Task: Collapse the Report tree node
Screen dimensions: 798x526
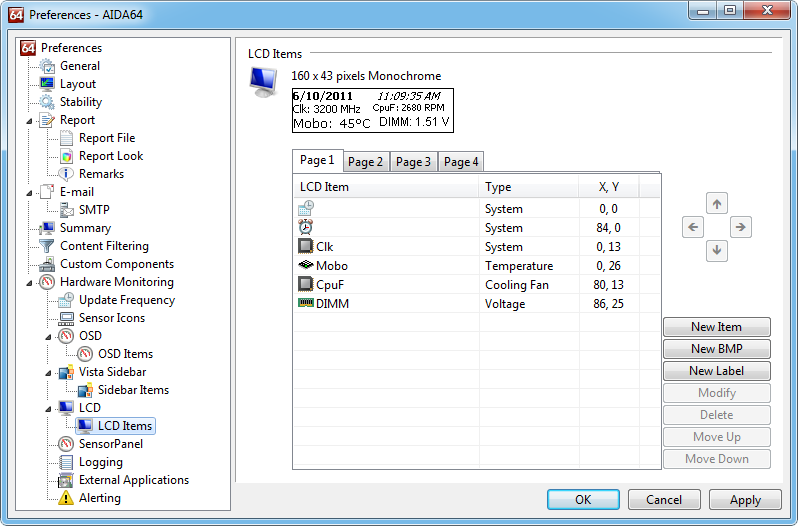Action: [30, 121]
